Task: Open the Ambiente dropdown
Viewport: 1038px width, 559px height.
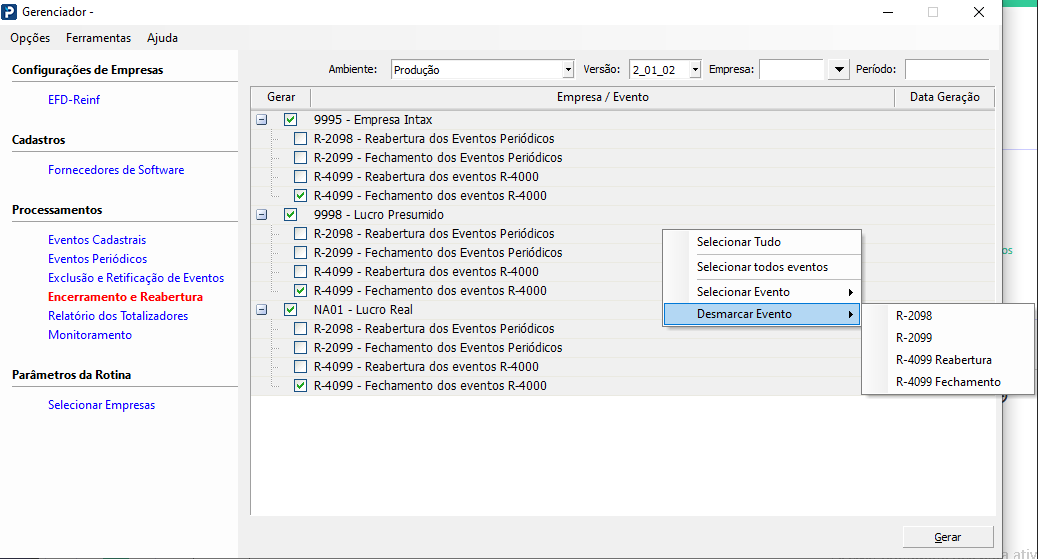Action: pyautogui.click(x=568, y=70)
